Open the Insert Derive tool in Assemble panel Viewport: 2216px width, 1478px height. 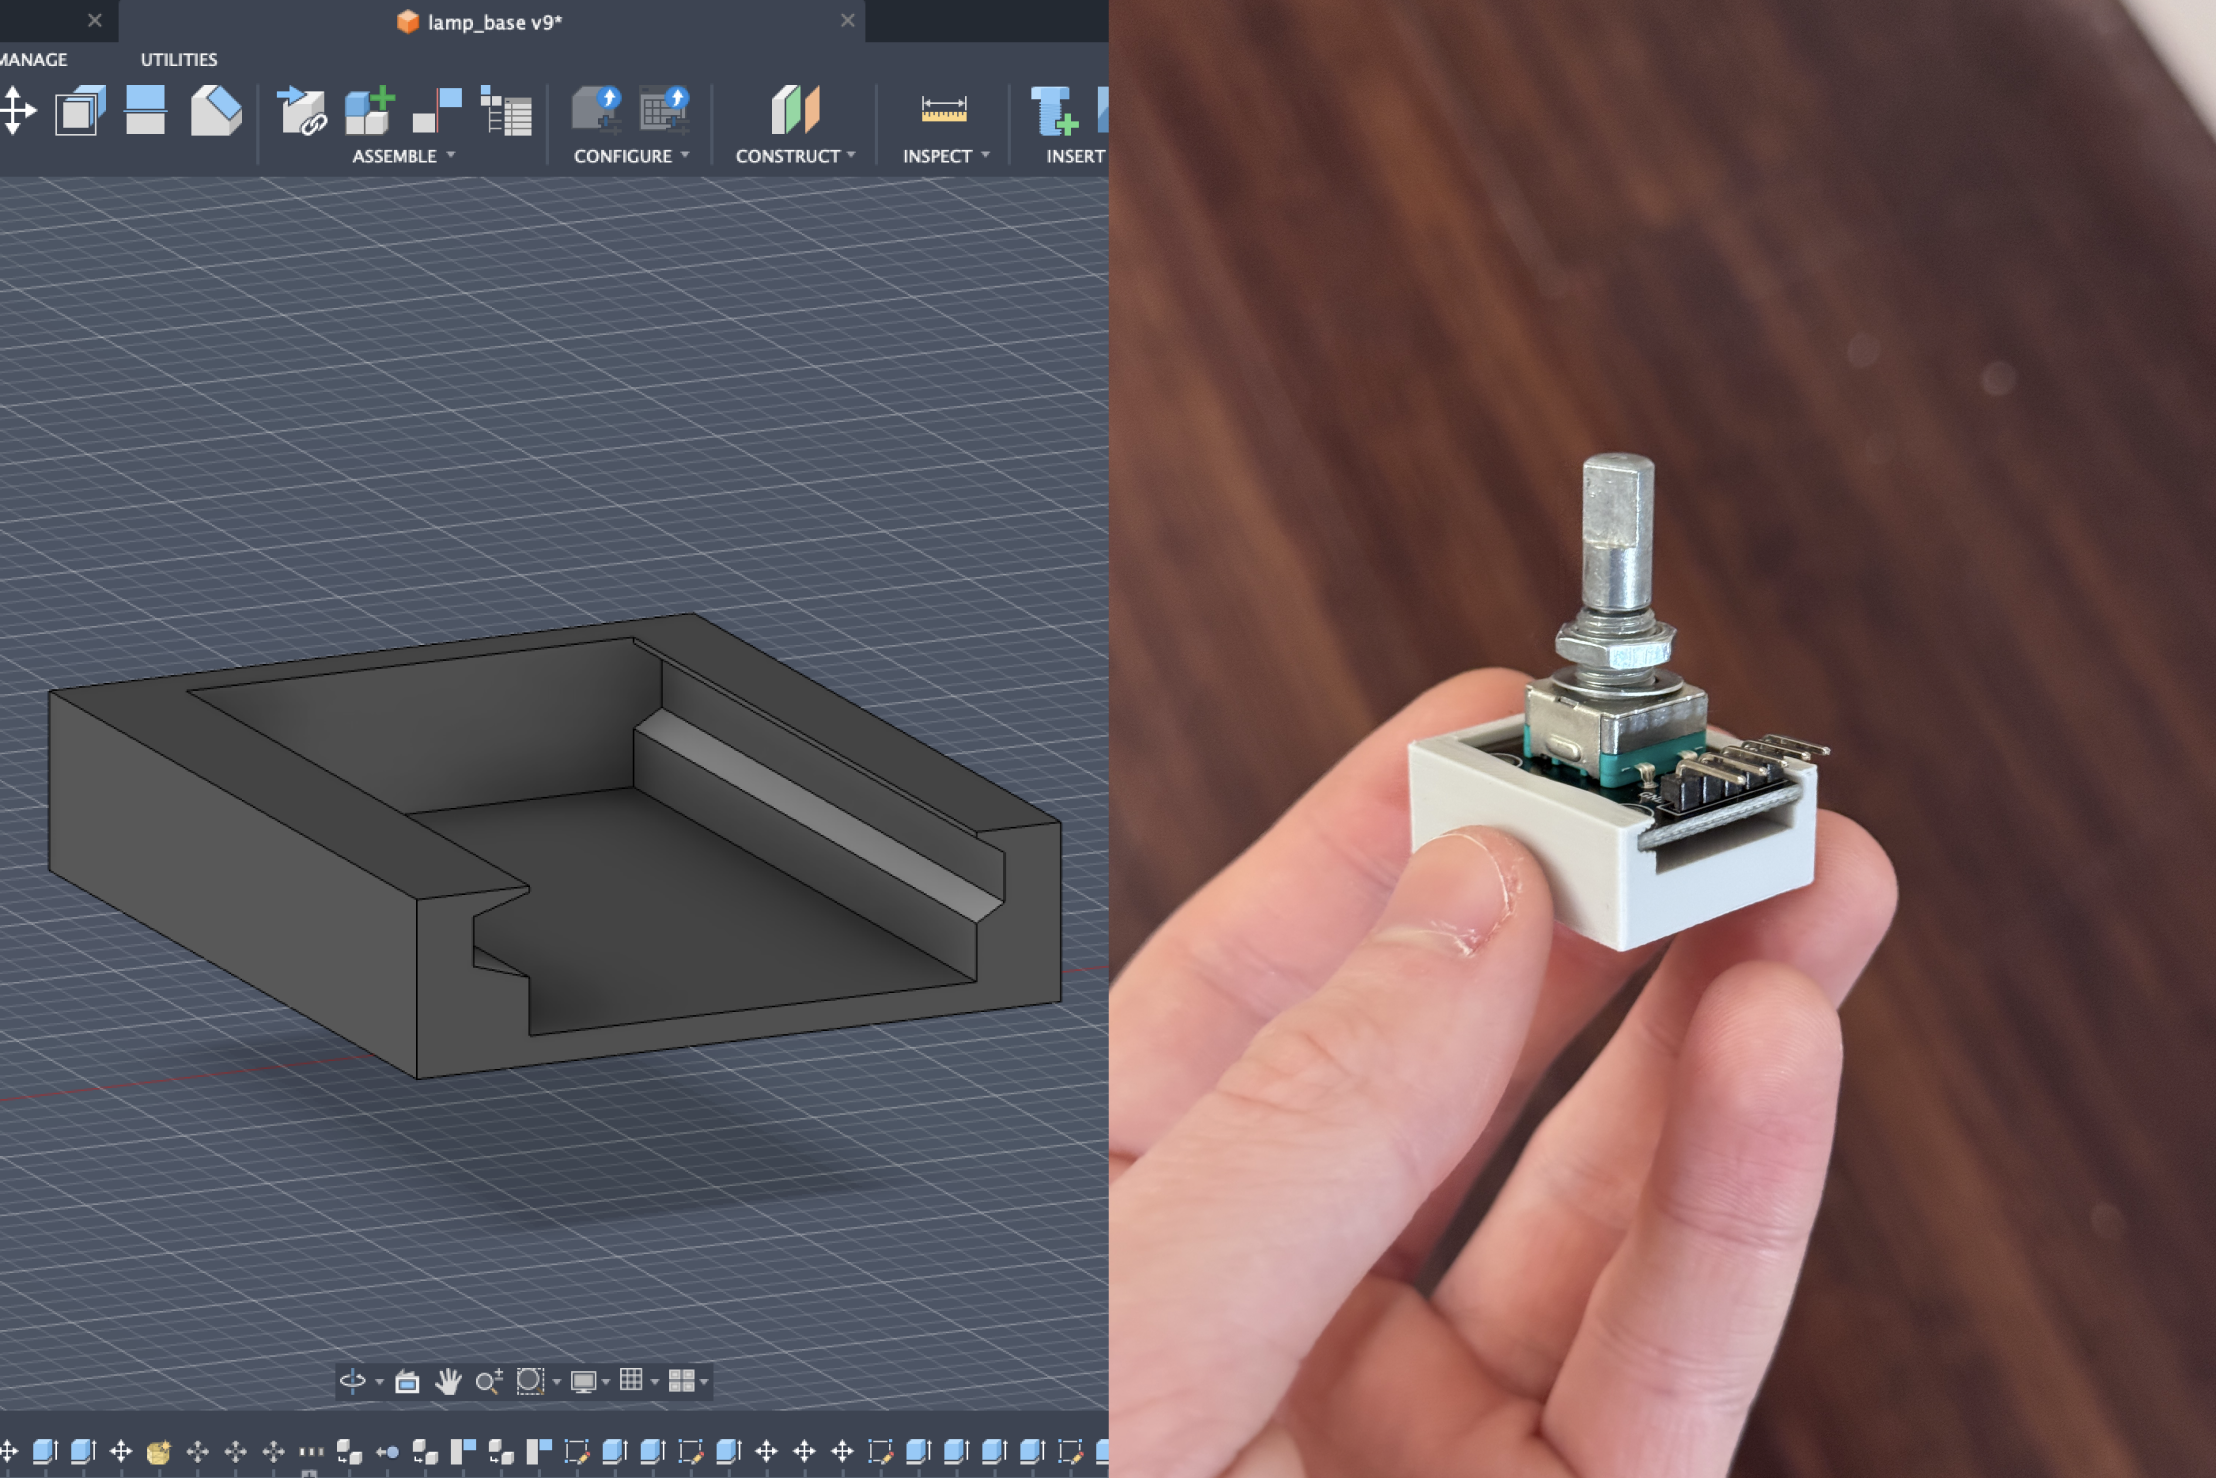tap(302, 110)
